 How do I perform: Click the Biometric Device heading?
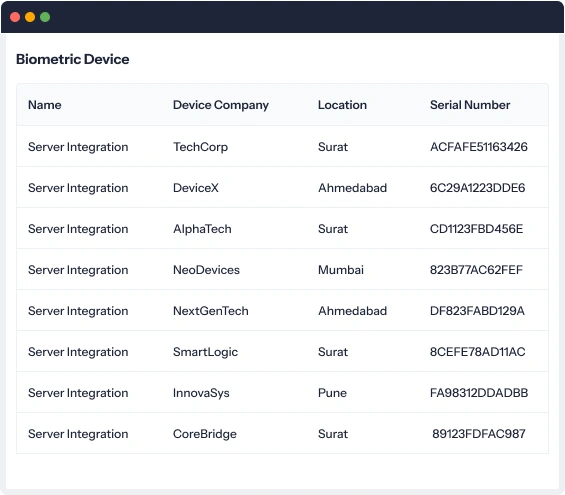pyautogui.click(x=72, y=59)
